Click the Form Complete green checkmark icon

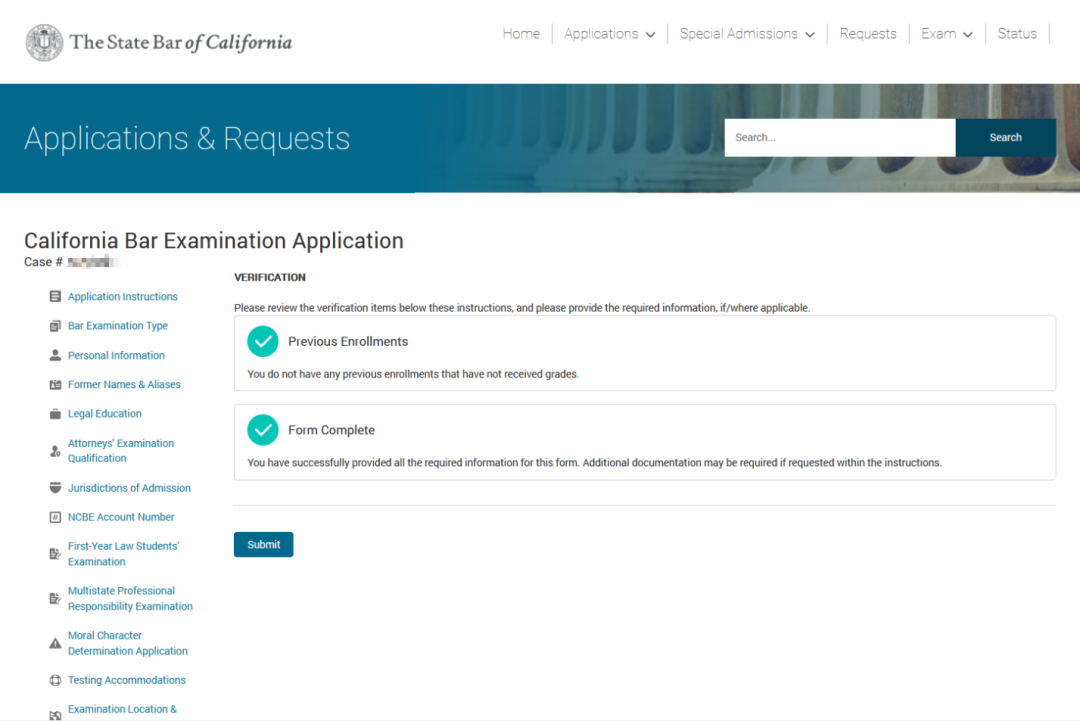pos(262,430)
